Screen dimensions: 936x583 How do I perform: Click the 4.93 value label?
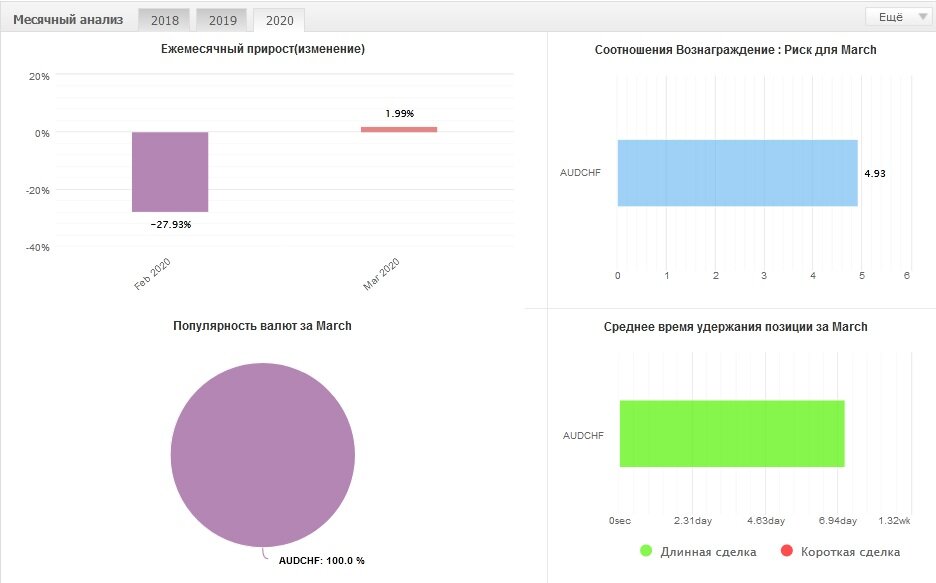click(x=875, y=174)
